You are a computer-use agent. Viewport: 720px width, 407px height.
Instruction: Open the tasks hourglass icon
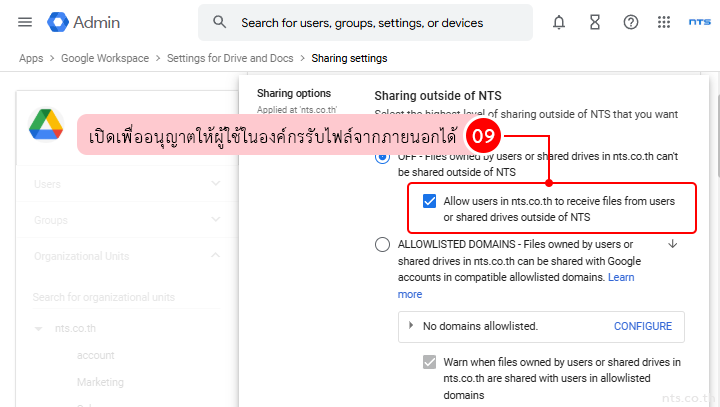[595, 22]
